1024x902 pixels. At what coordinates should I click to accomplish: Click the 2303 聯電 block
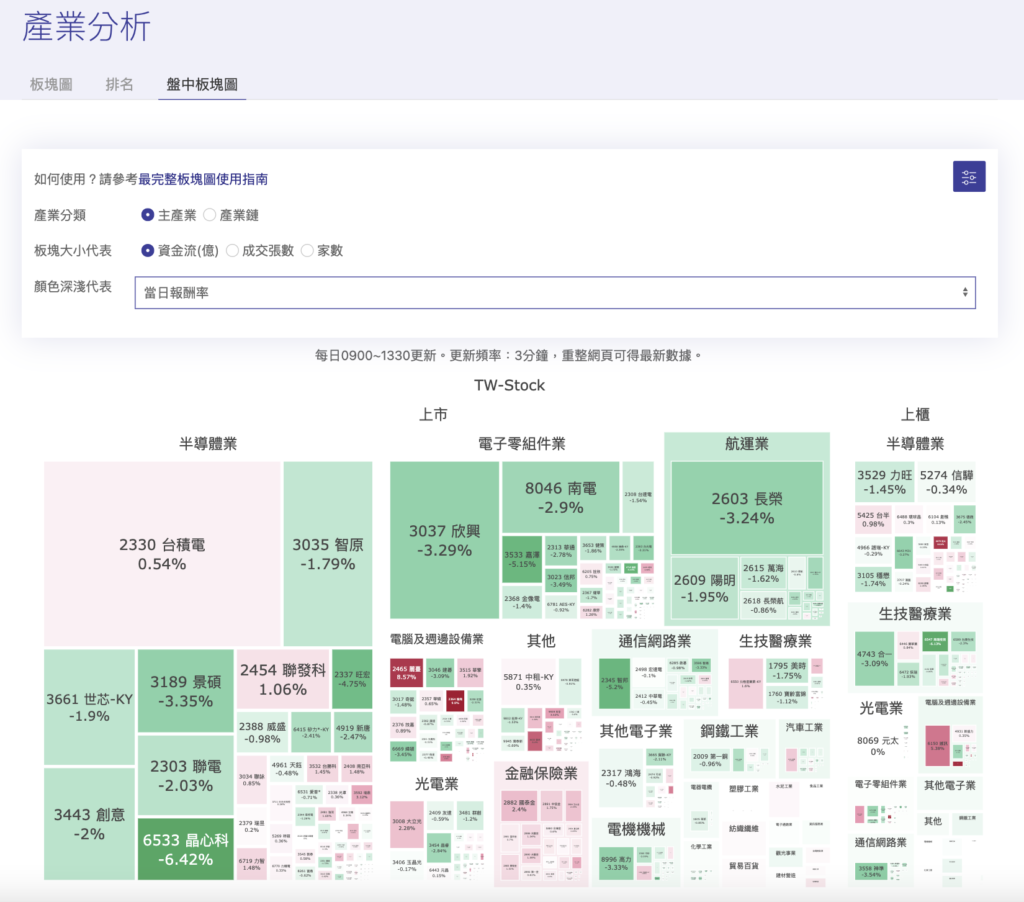point(185,775)
